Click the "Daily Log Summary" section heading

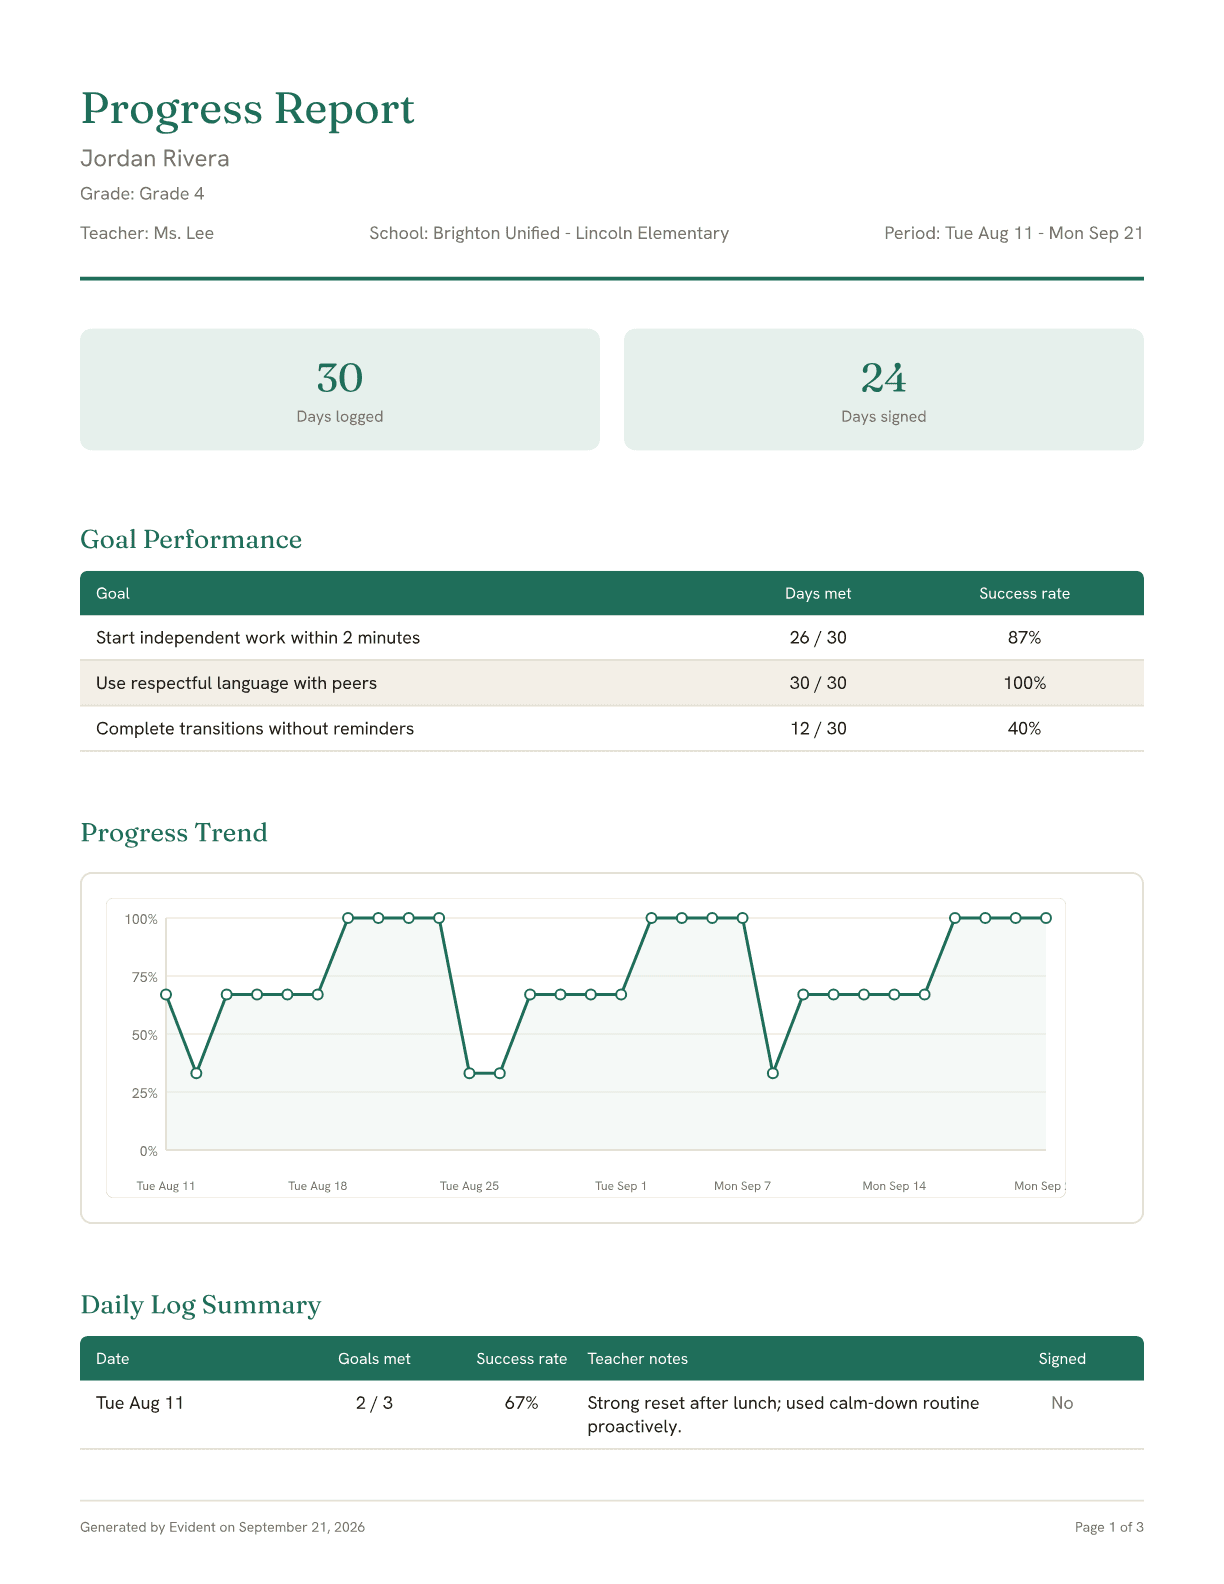pos(201,1305)
